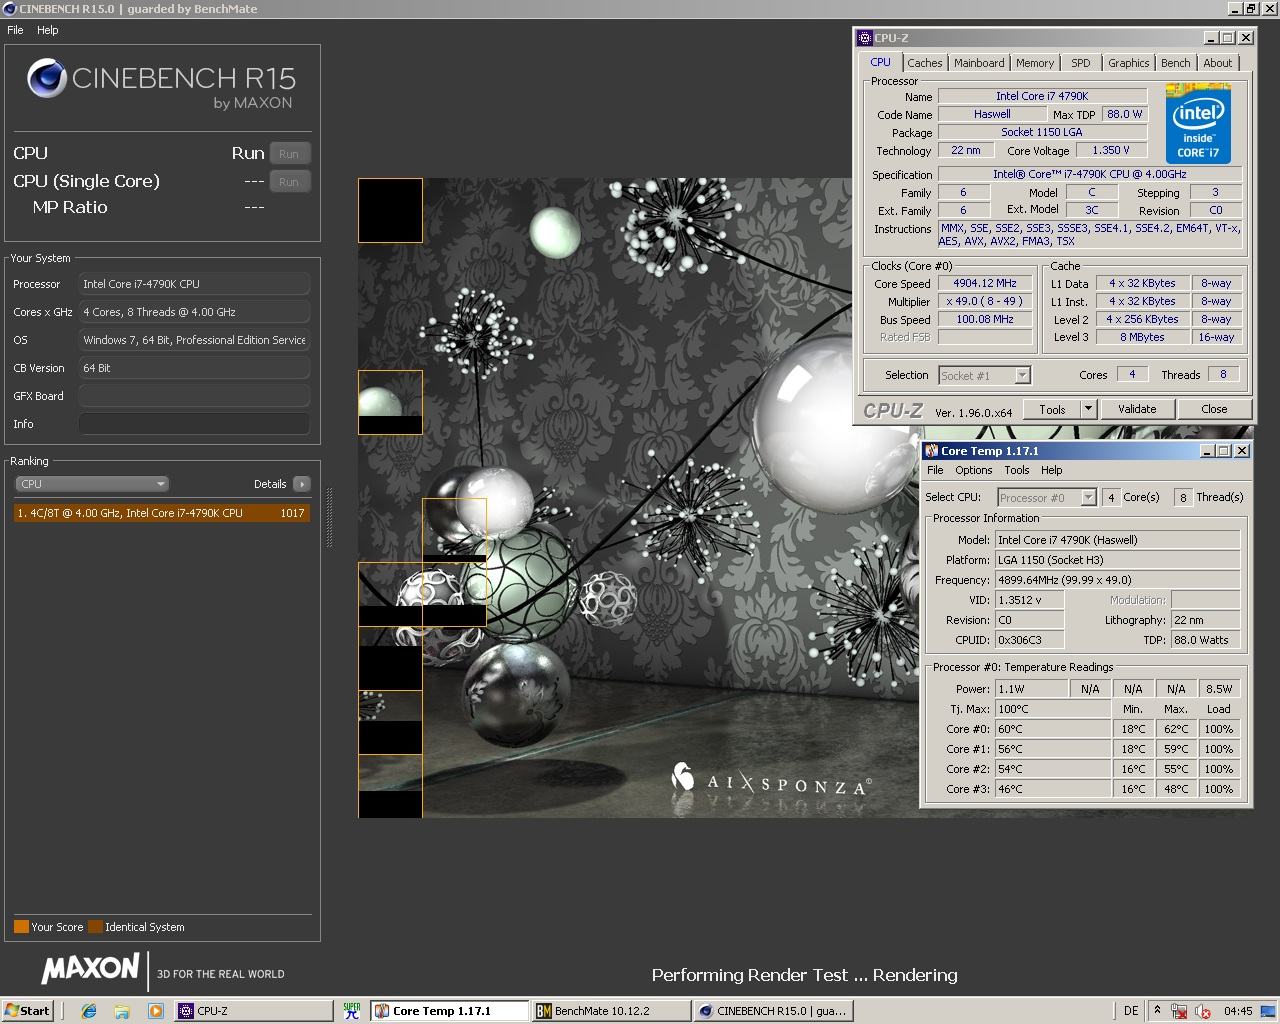Screen dimensions: 1280x1024
Task: Click the network icon in the system tray
Action: click(x=1180, y=1011)
